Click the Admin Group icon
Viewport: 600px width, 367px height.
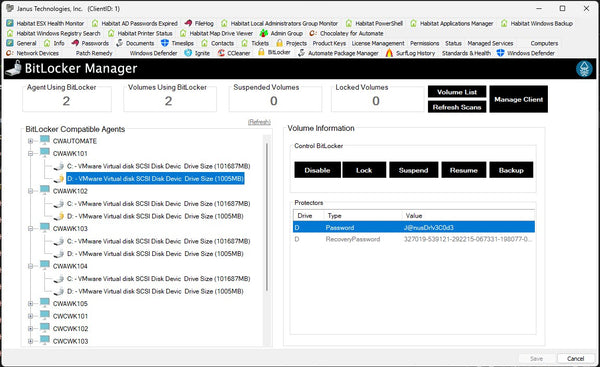264,33
